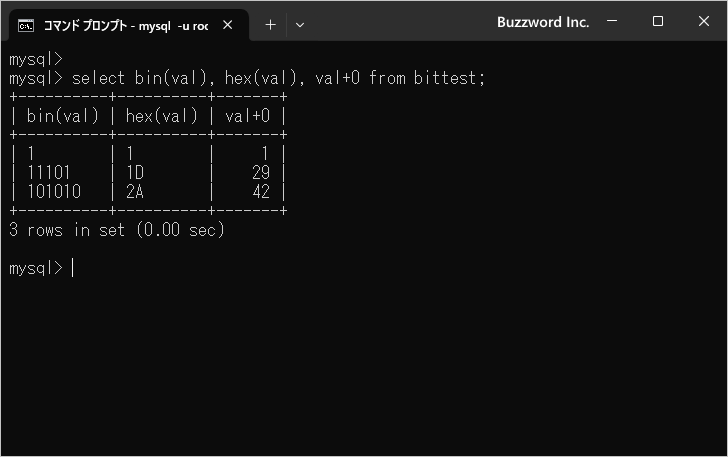Open a new terminal tab
This screenshot has width=728, height=457.
(x=270, y=25)
